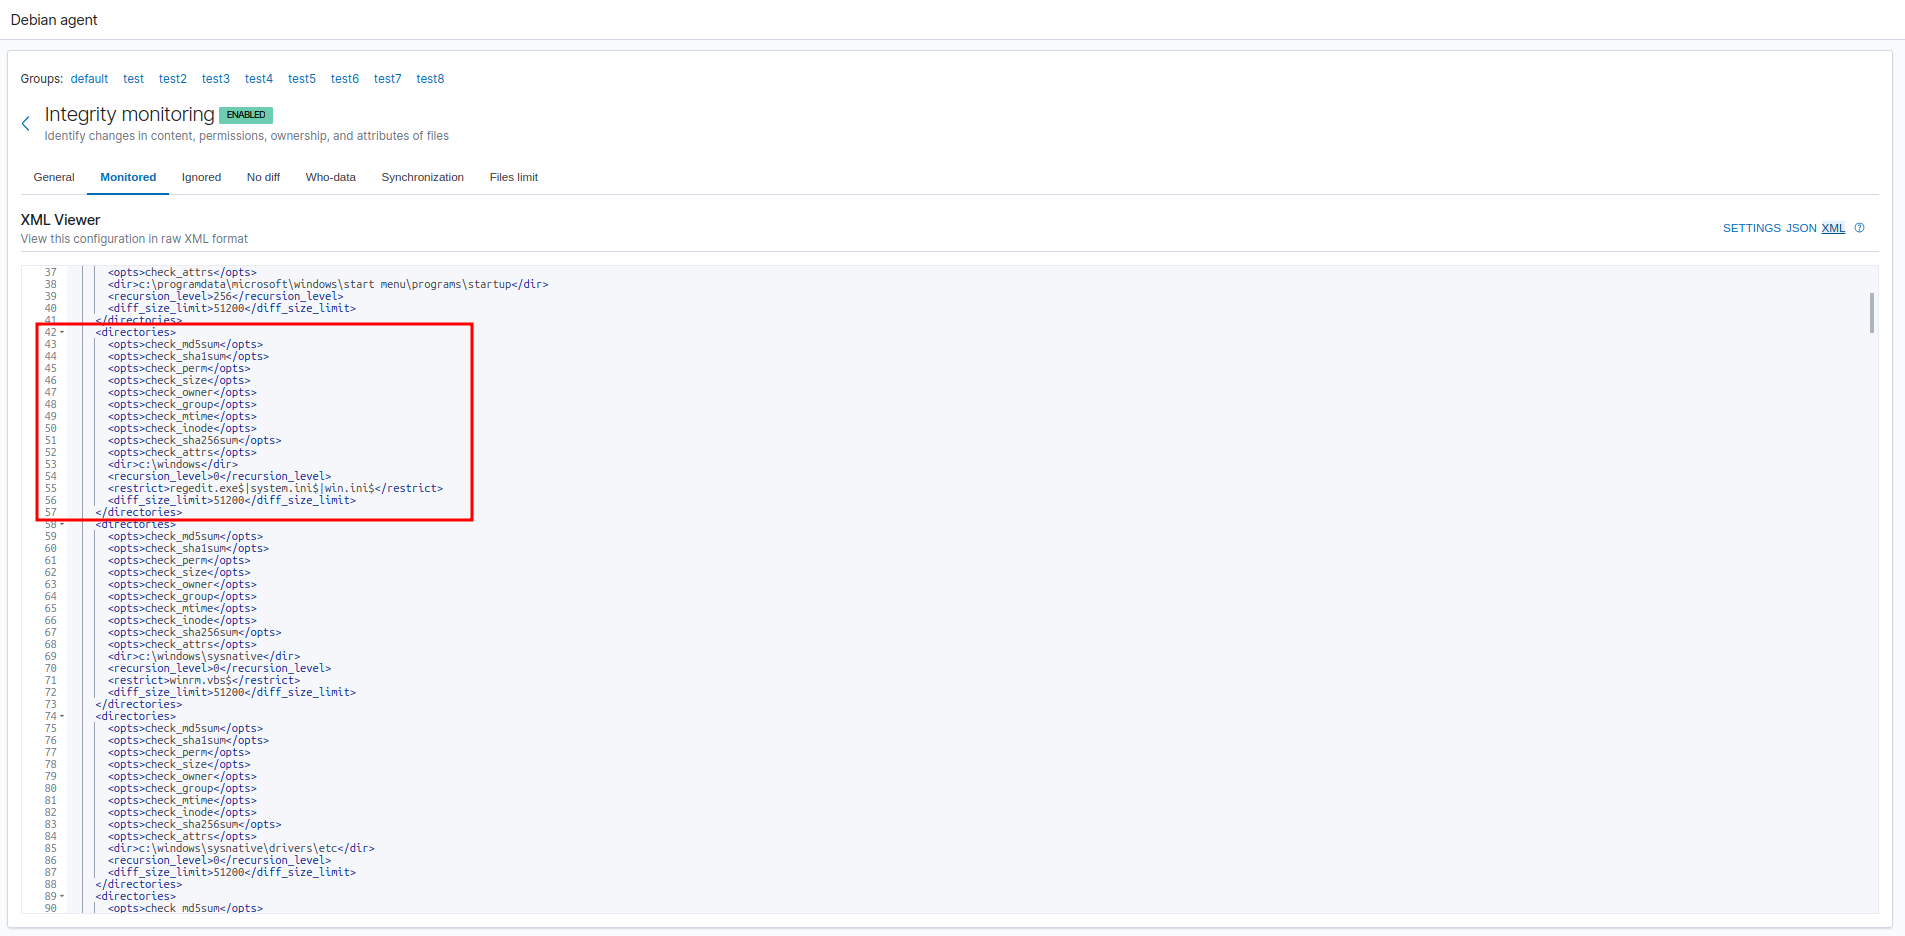Open the Ignored tab
The height and width of the screenshot is (936, 1905).
point(201,177)
